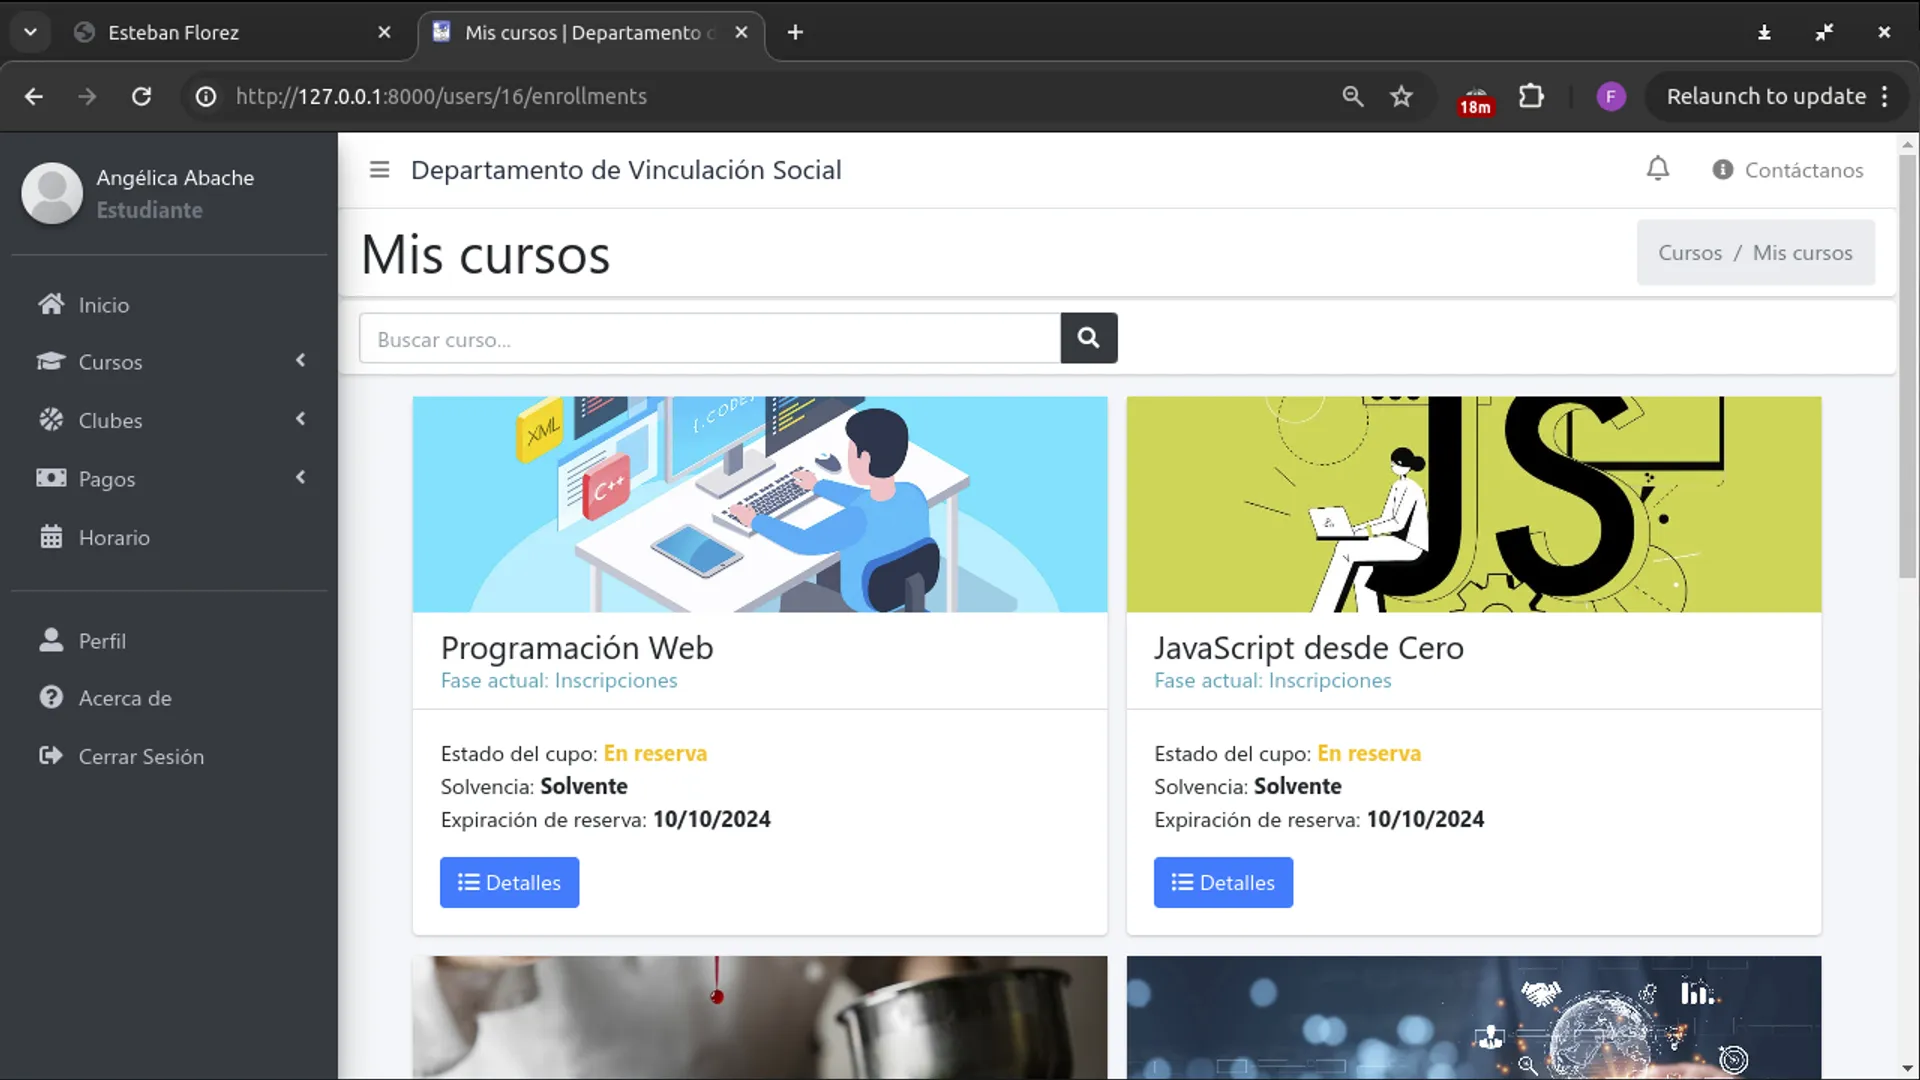
Task: Click the Contáctanos link
Action: click(1803, 170)
